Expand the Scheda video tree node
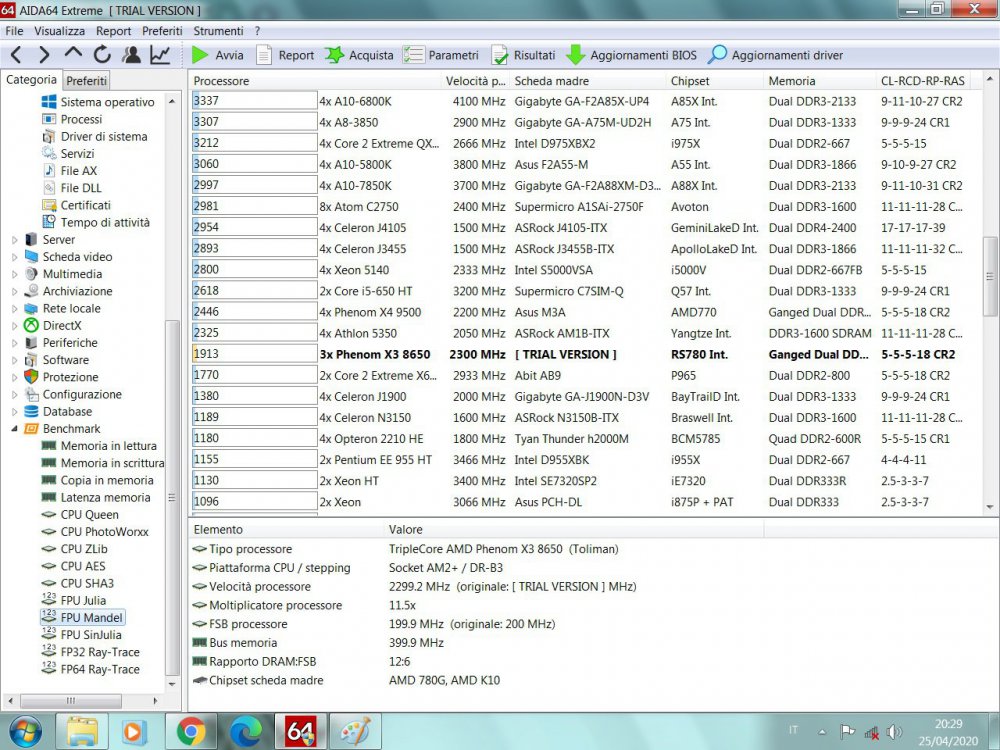The image size is (1000, 750). coord(14,257)
